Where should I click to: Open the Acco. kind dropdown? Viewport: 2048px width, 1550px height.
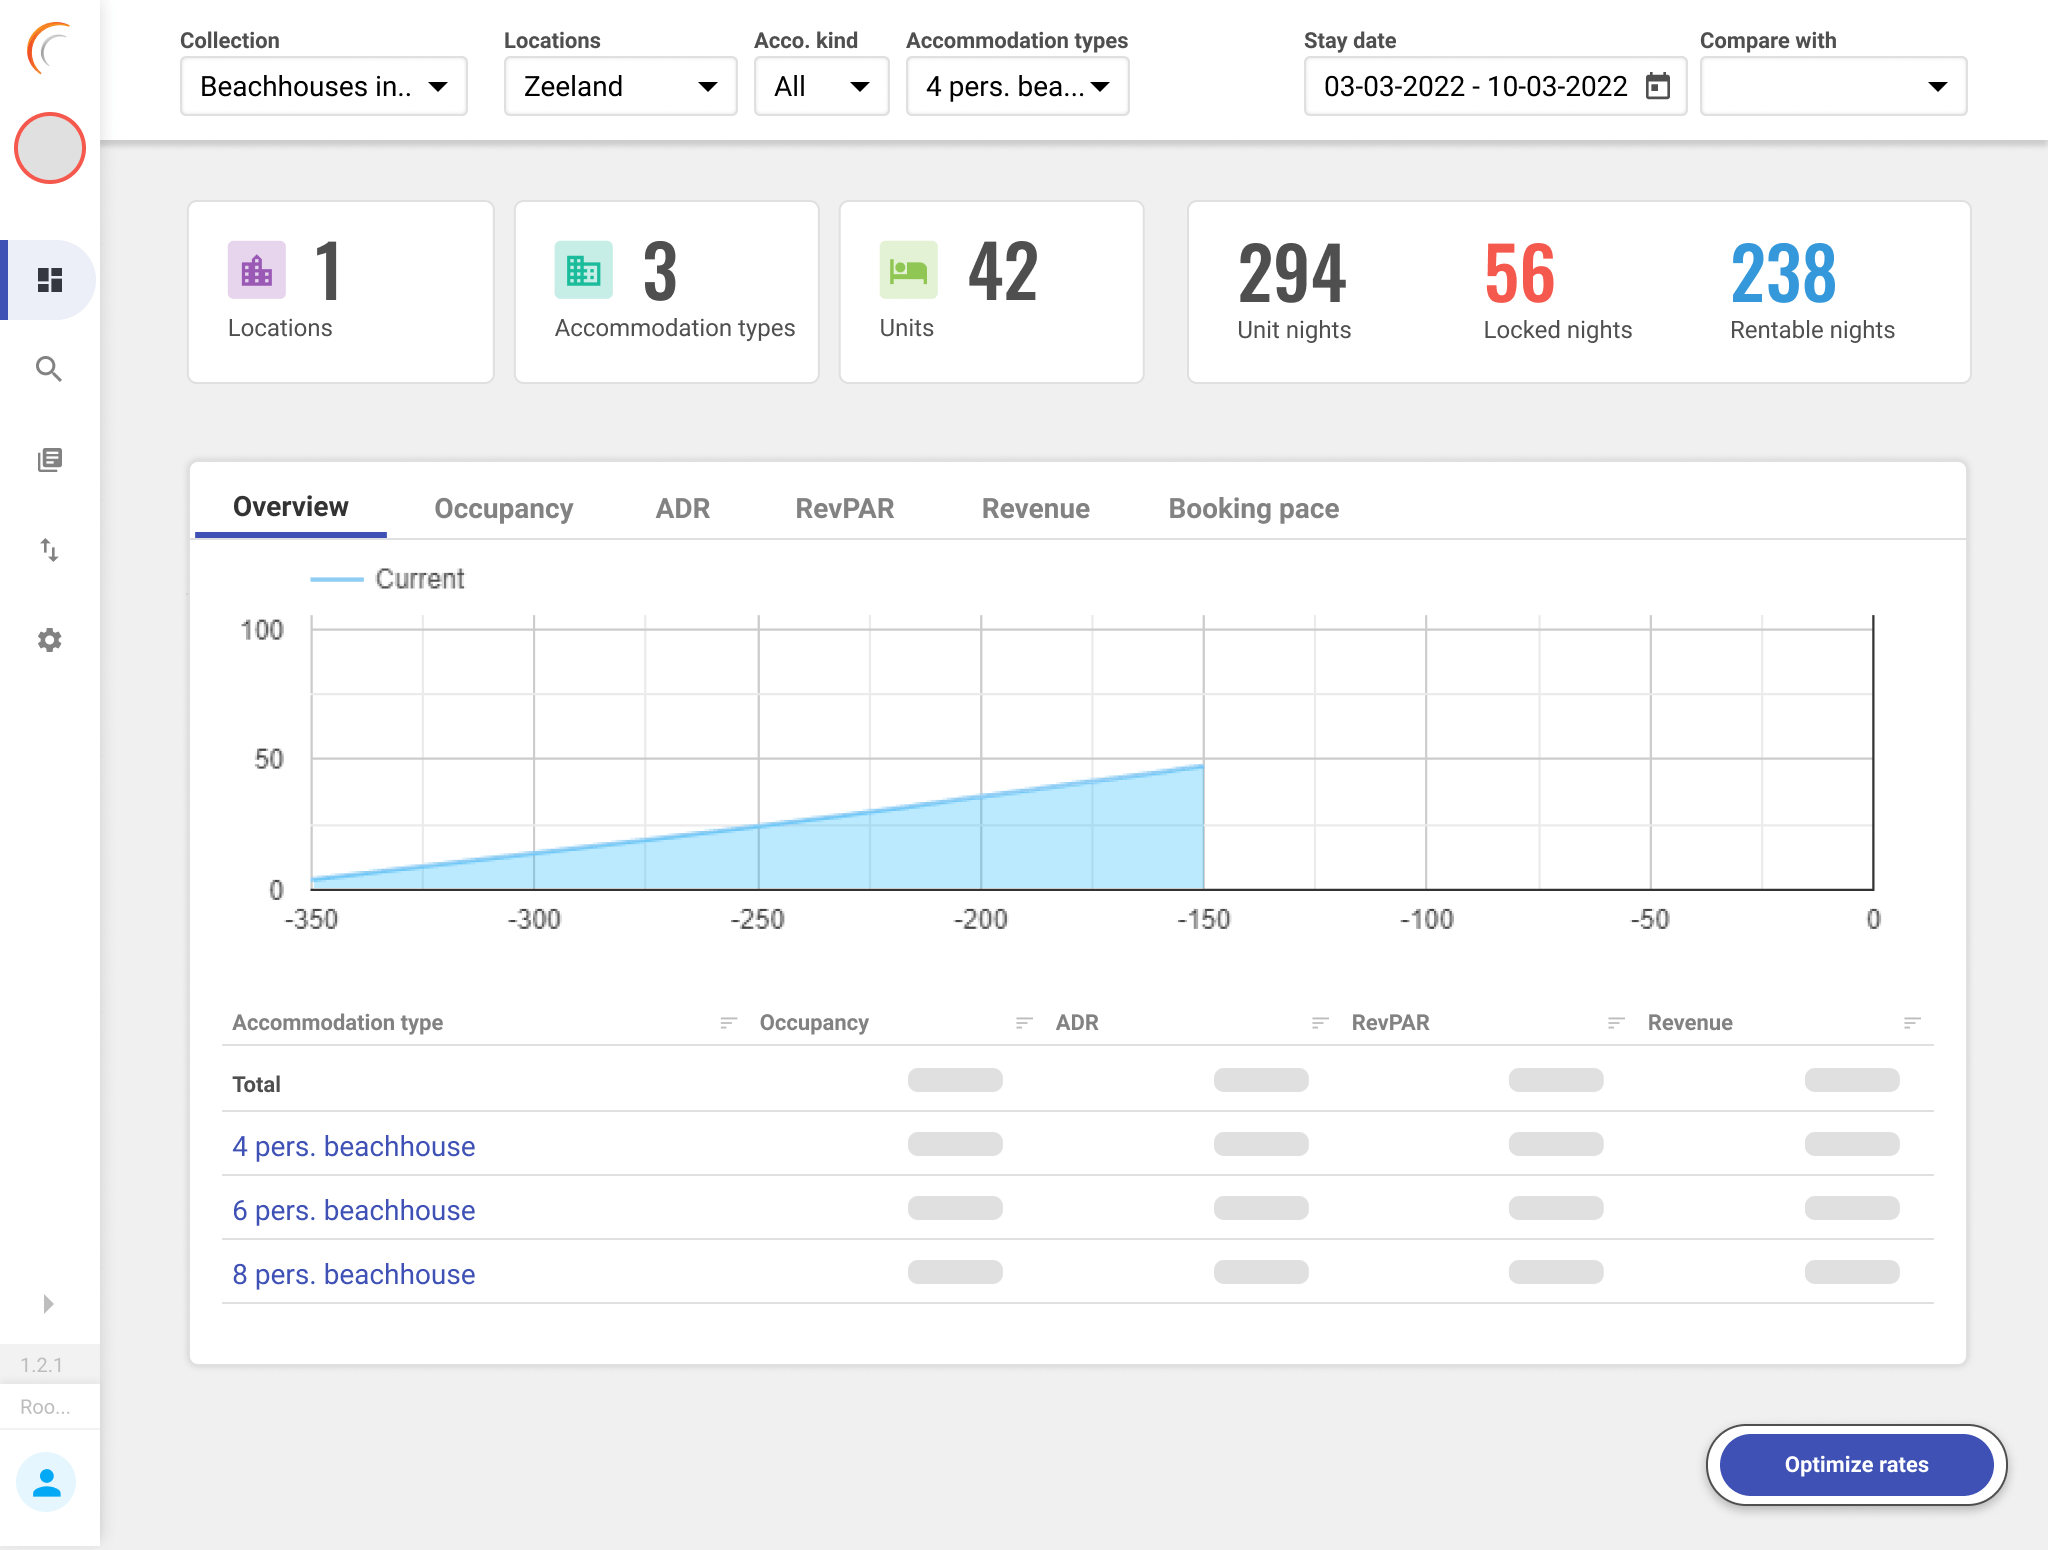[820, 87]
